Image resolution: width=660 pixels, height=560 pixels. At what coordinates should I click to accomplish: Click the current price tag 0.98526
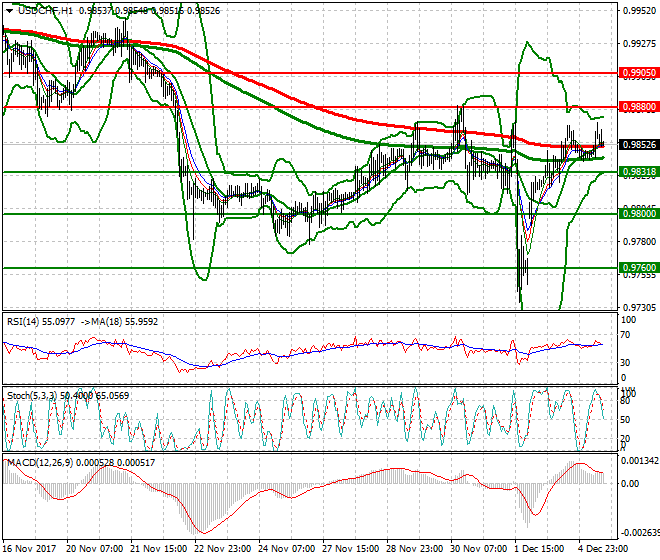click(x=637, y=145)
